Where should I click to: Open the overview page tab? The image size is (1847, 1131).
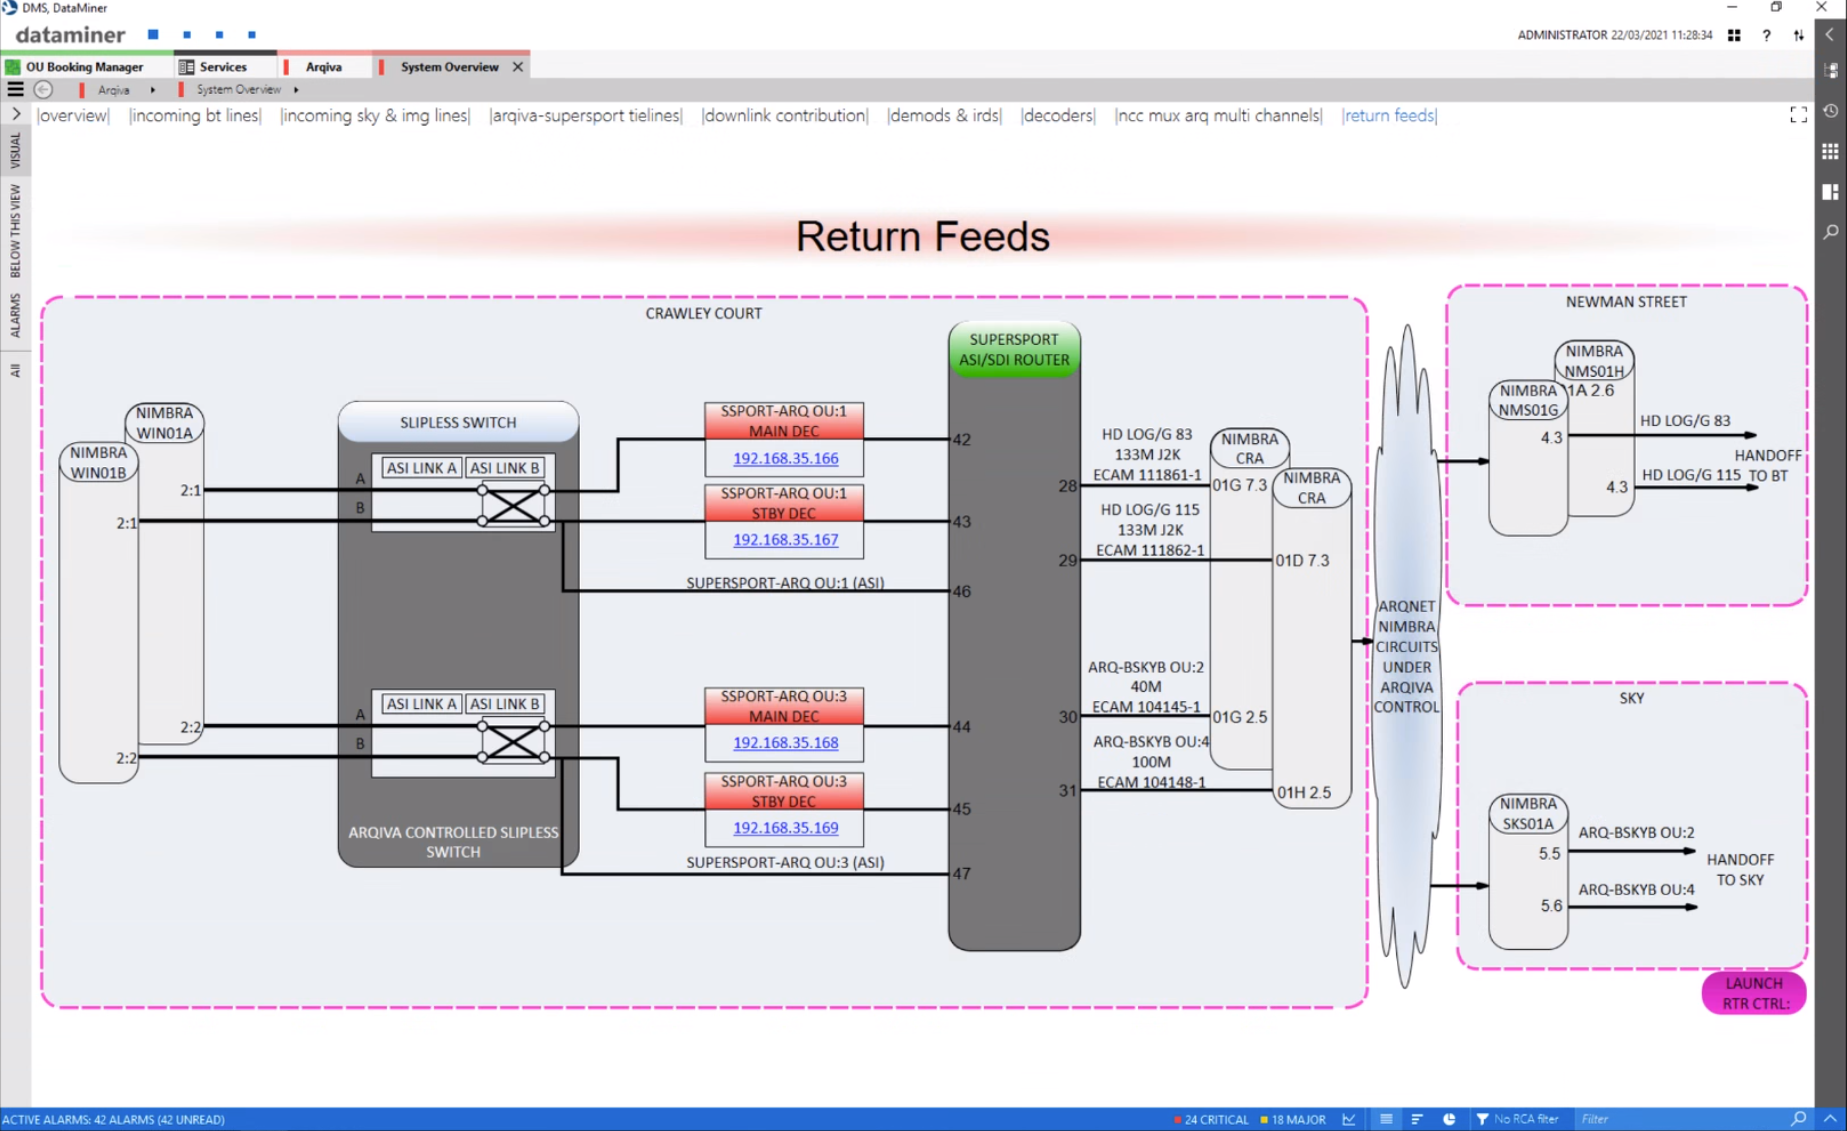73,115
